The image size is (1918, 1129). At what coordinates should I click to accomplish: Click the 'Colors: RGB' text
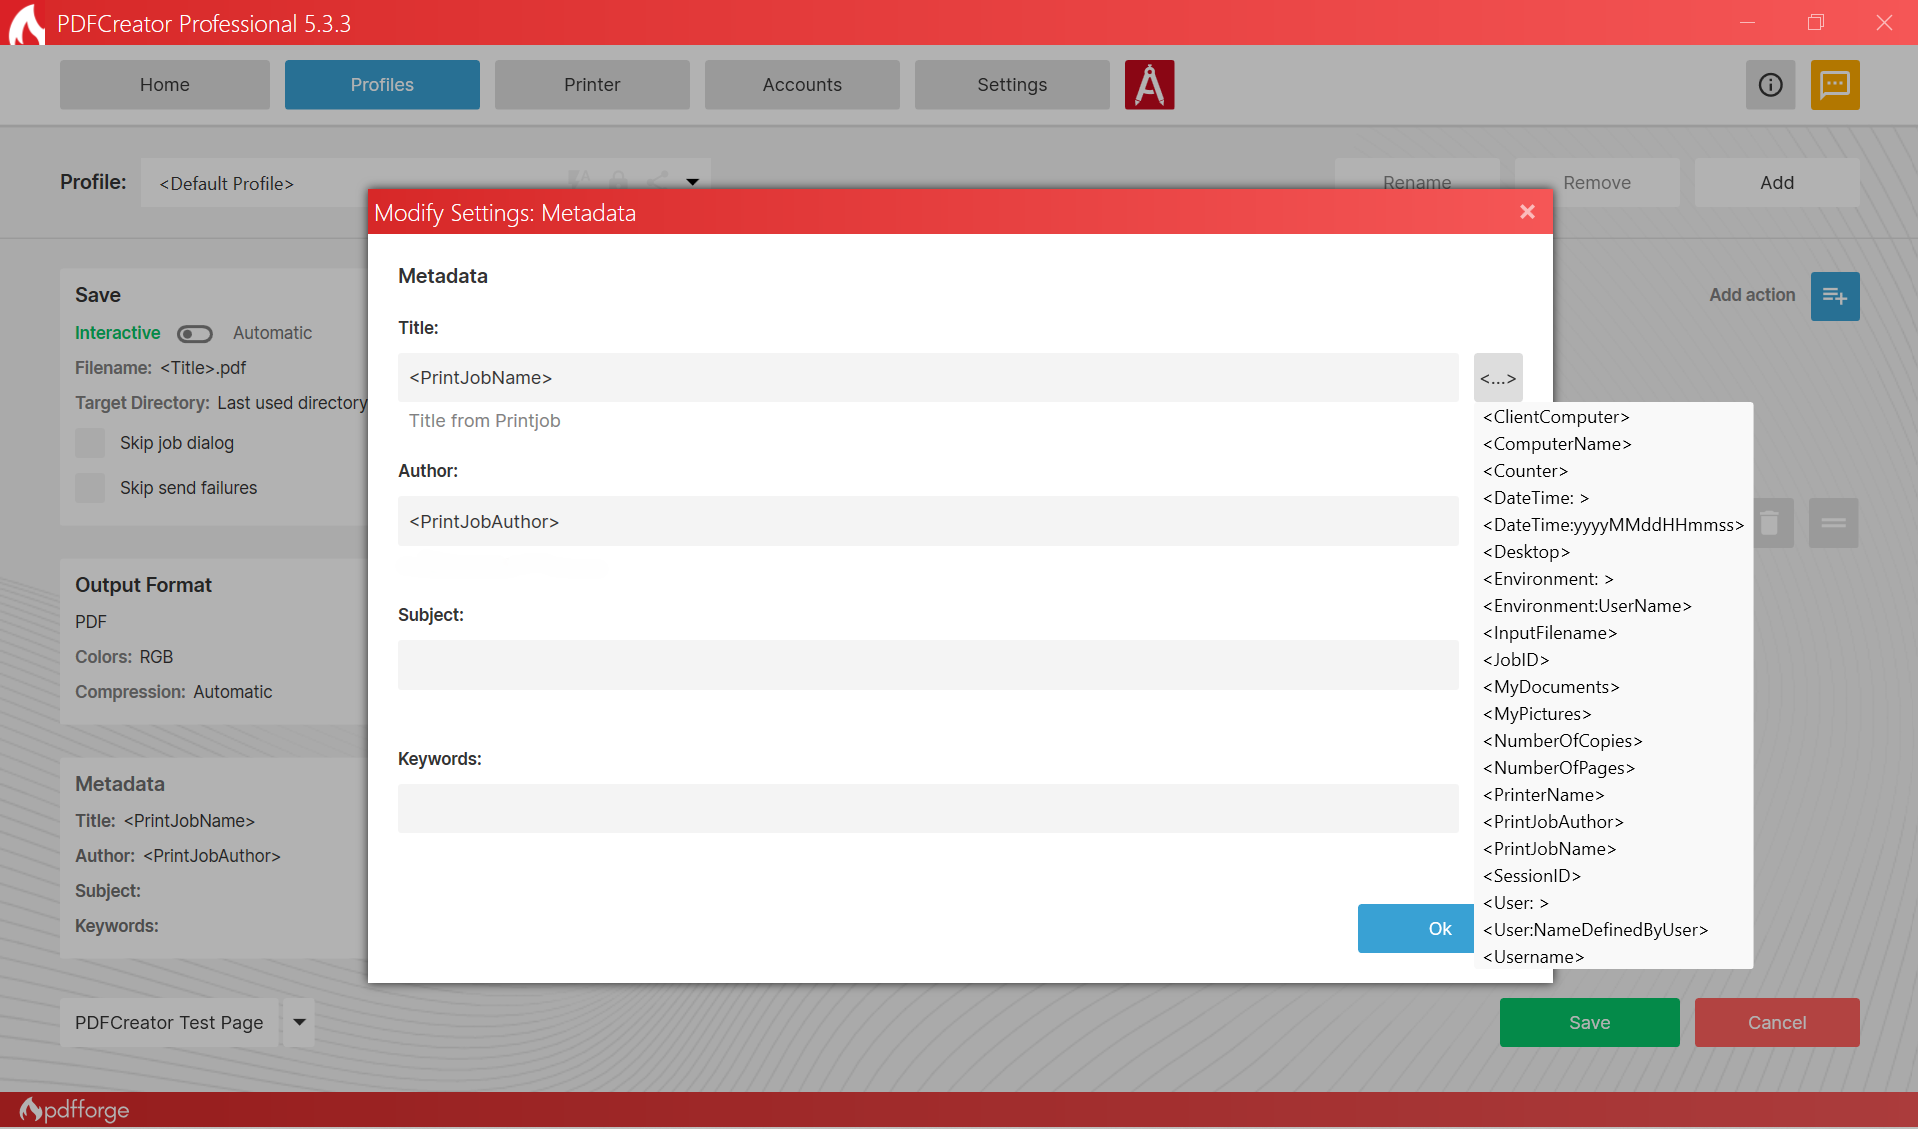pyautogui.click(x=124, y=657)
